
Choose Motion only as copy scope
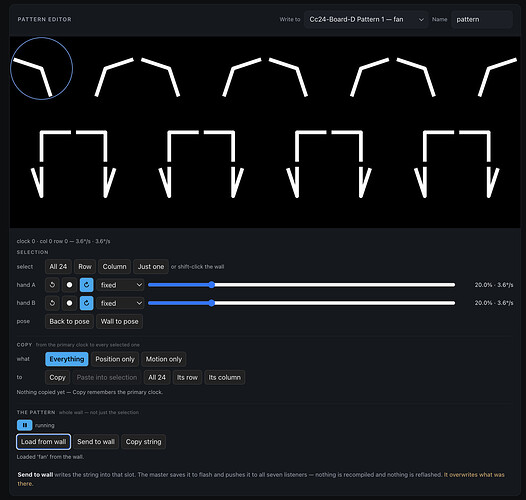(164, 359)
